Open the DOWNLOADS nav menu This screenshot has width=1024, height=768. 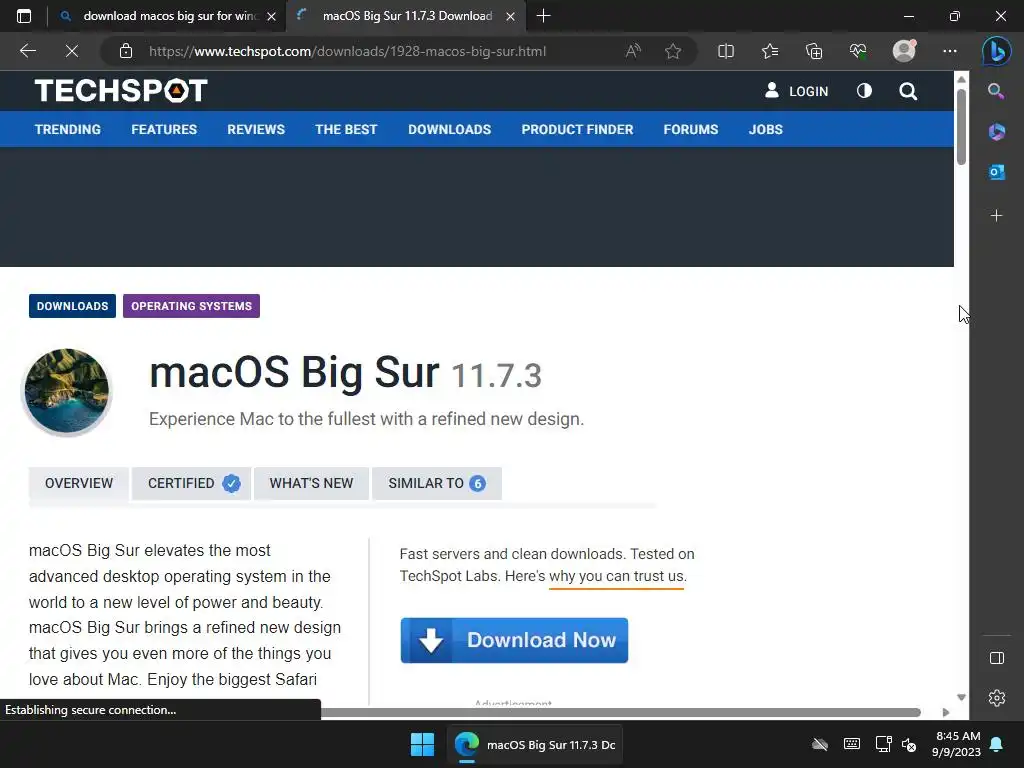coord(449,129)
